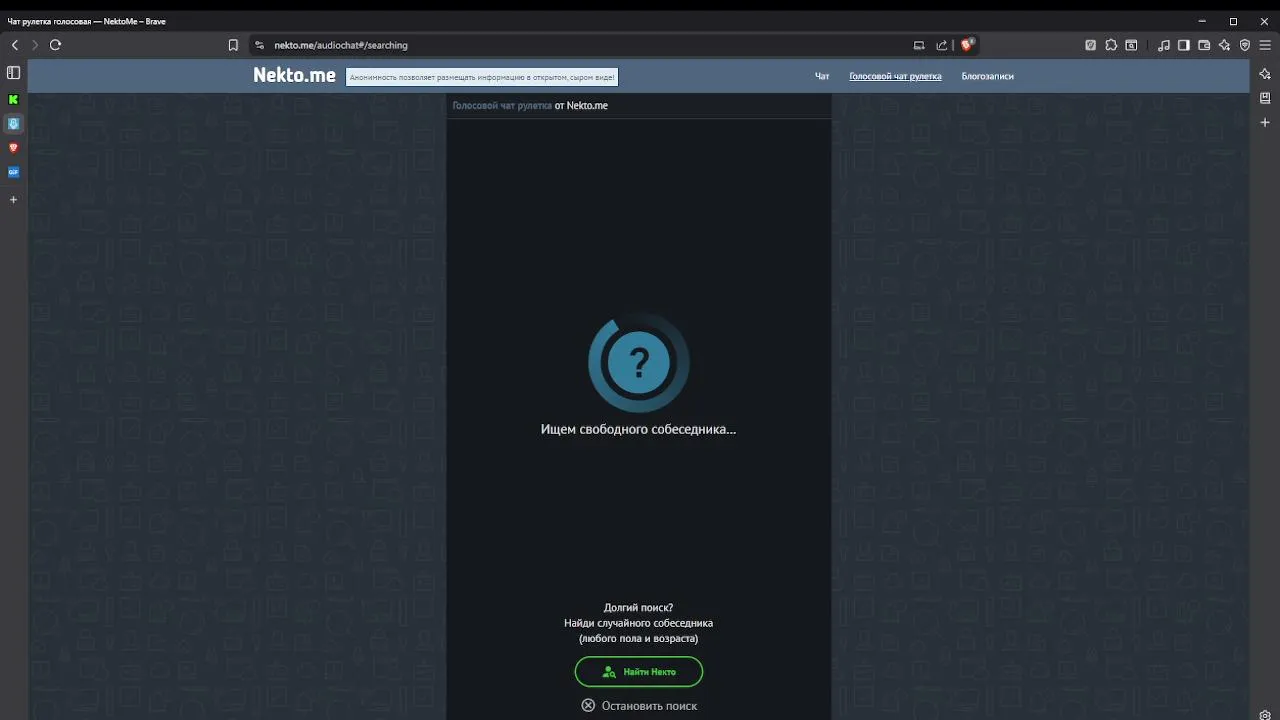
Task: Open Leo AI in right sidebar
Action: point(1265,74)
